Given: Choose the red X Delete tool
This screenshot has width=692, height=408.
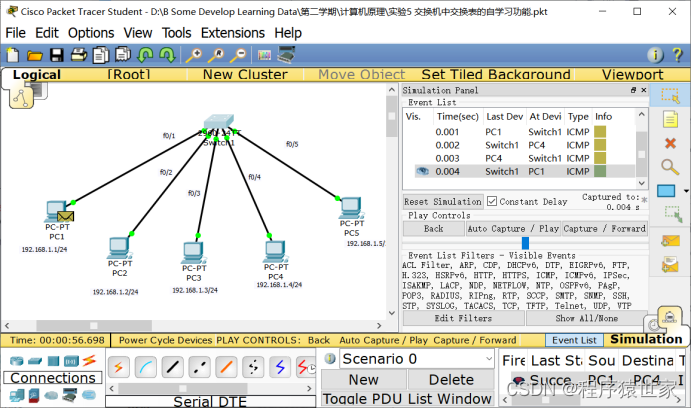Looking at the screenshot, I should click(670, 143).
